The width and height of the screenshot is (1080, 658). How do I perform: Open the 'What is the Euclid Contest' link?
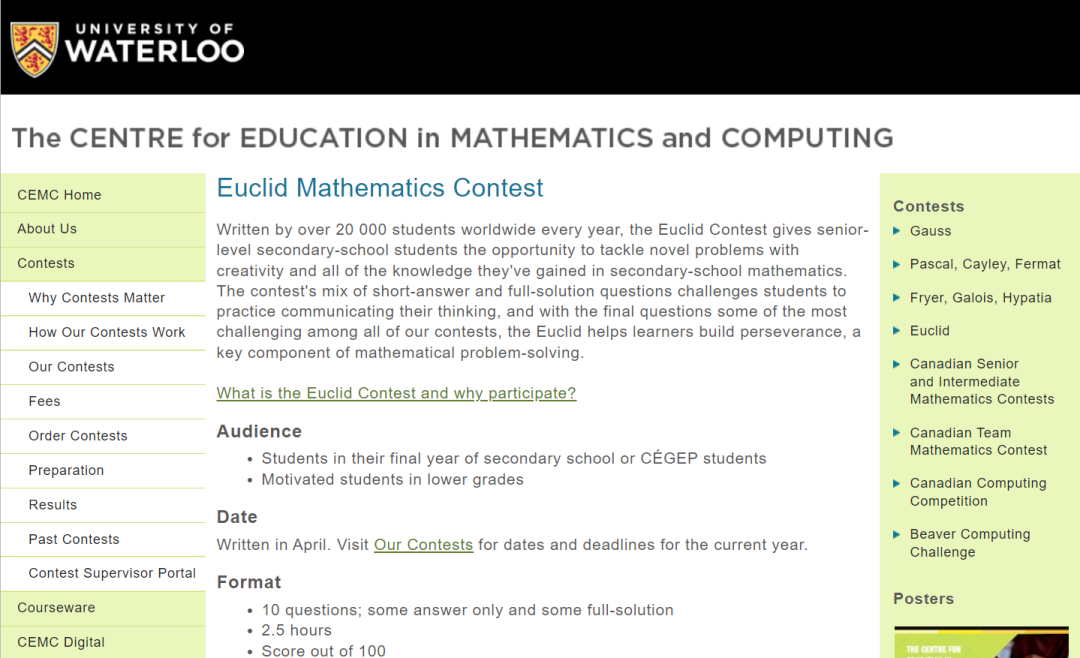(x=396, y=392)
